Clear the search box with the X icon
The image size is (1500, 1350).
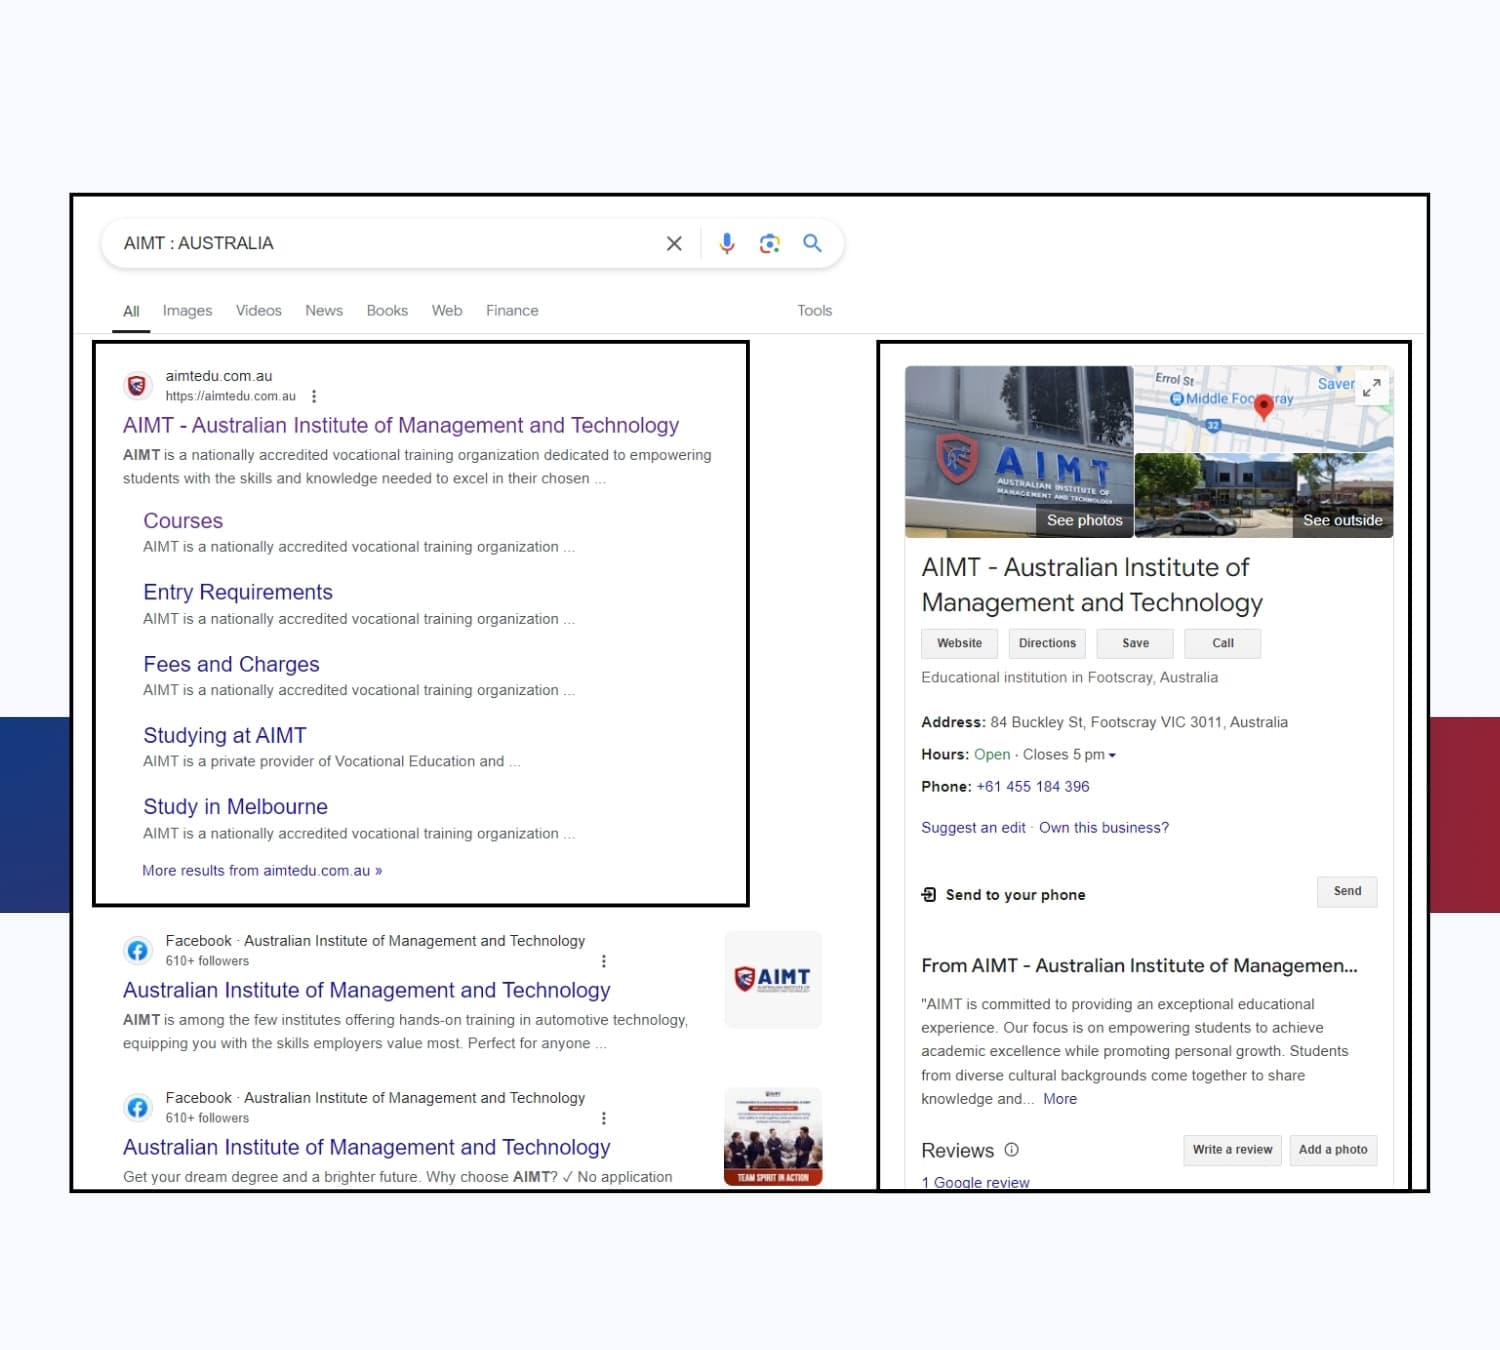point(674,243)
